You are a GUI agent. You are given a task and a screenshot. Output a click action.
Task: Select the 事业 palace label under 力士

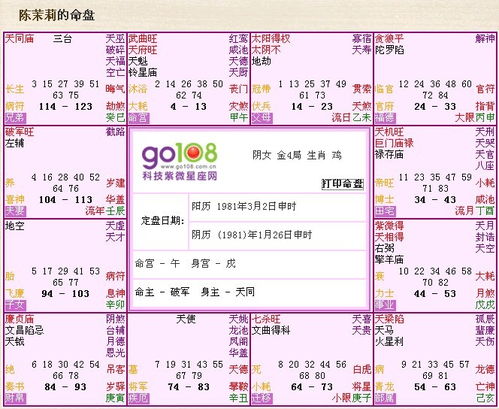pos(385,305)
